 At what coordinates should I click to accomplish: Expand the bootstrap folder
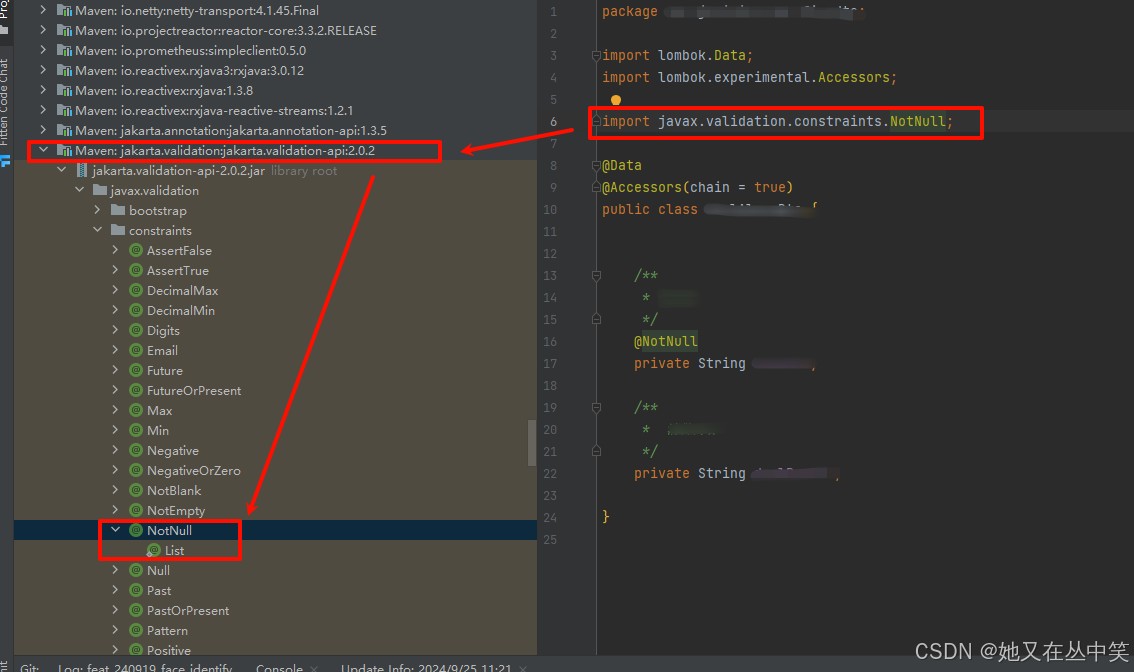click(98, 210)
